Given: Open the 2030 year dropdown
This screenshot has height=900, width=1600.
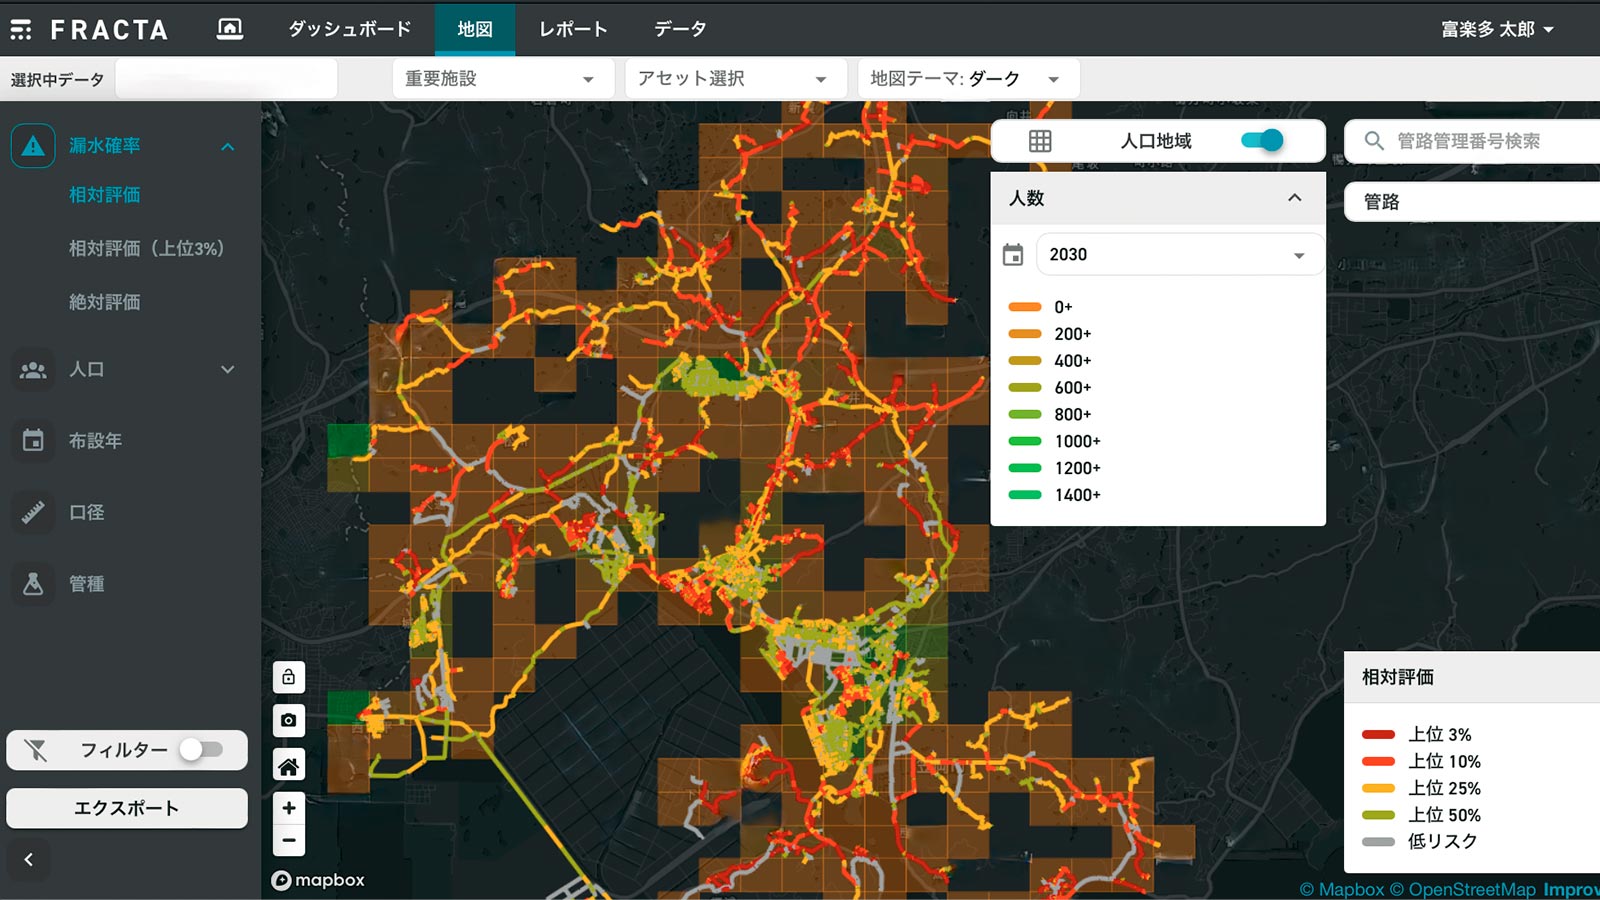Looking at the screenshot, I should click(1178, 255).
